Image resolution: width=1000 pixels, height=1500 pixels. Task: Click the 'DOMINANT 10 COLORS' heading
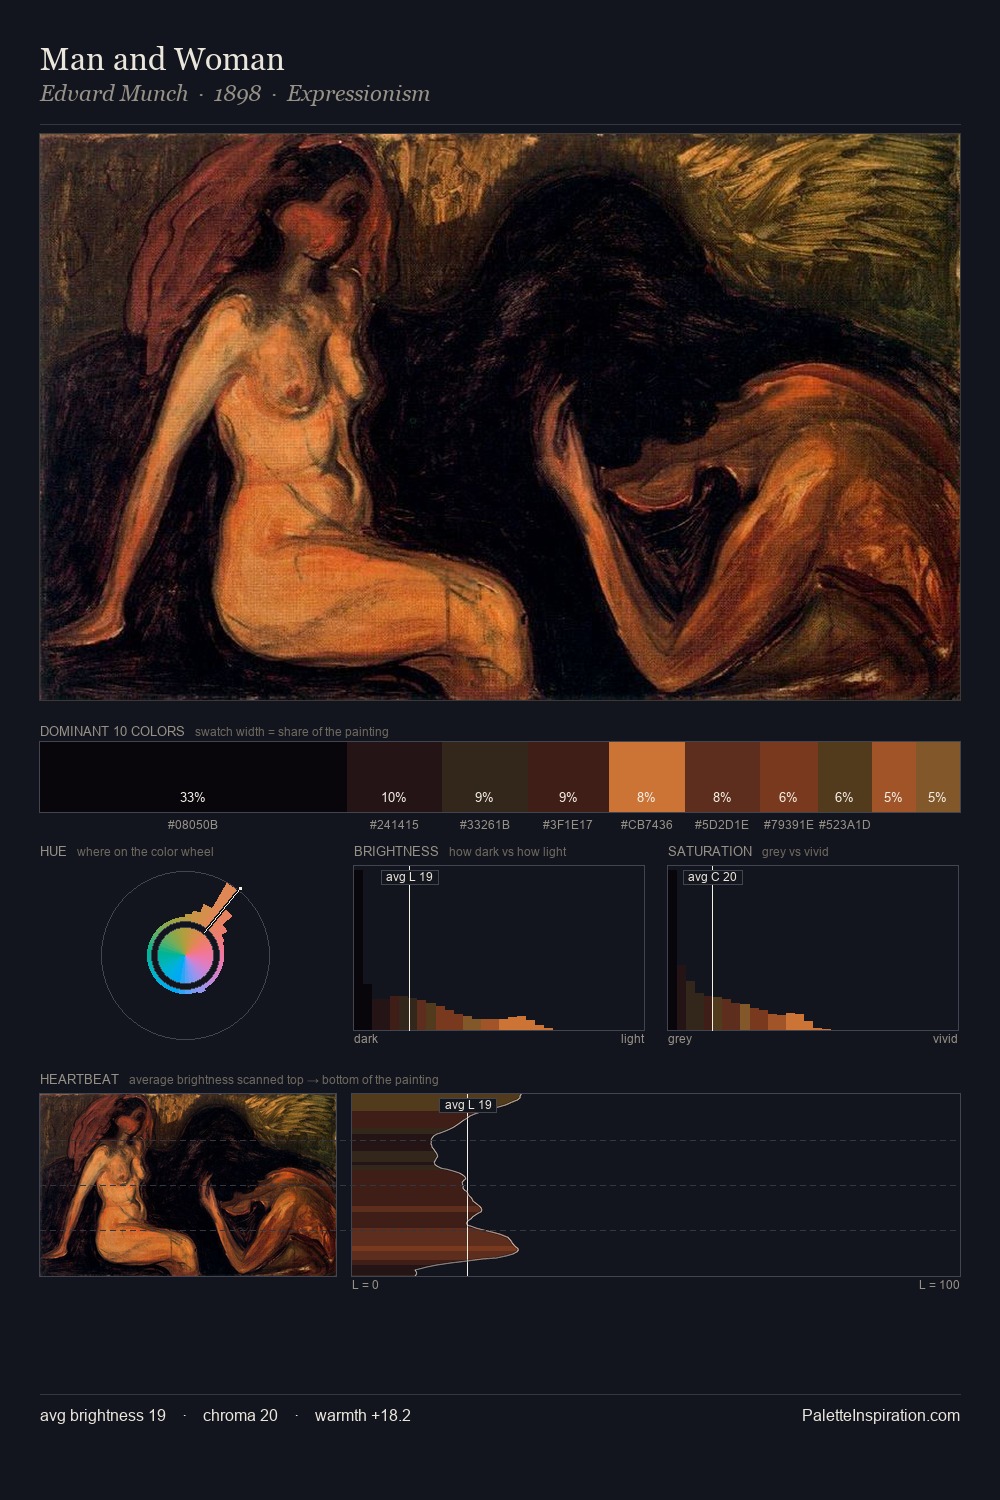pyautogui.click(x=112, y=731)
